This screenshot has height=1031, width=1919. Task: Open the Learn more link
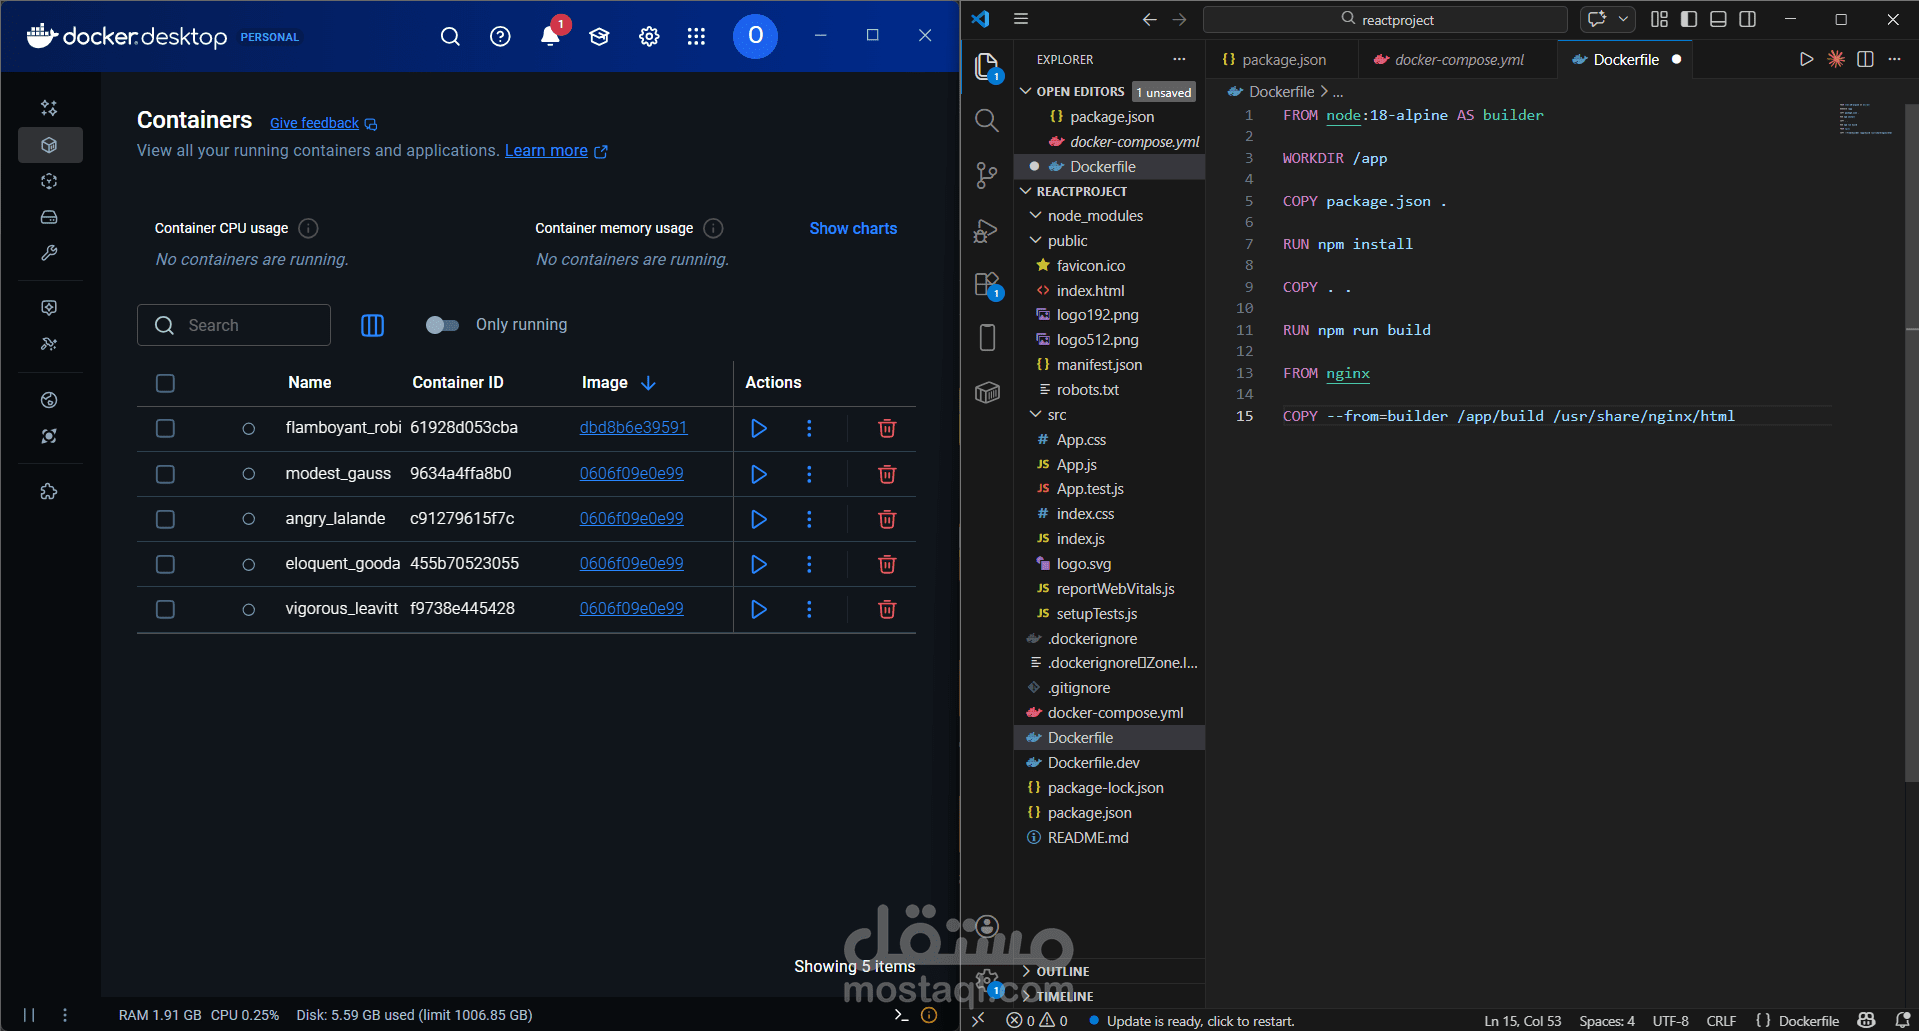tap(556, 150)
